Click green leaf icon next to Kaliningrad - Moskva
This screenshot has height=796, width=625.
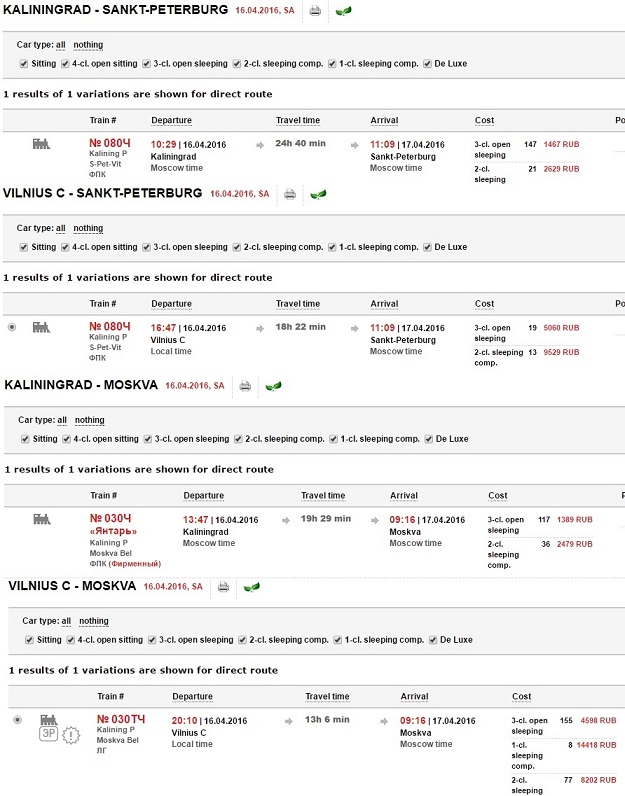pos(273,386)
